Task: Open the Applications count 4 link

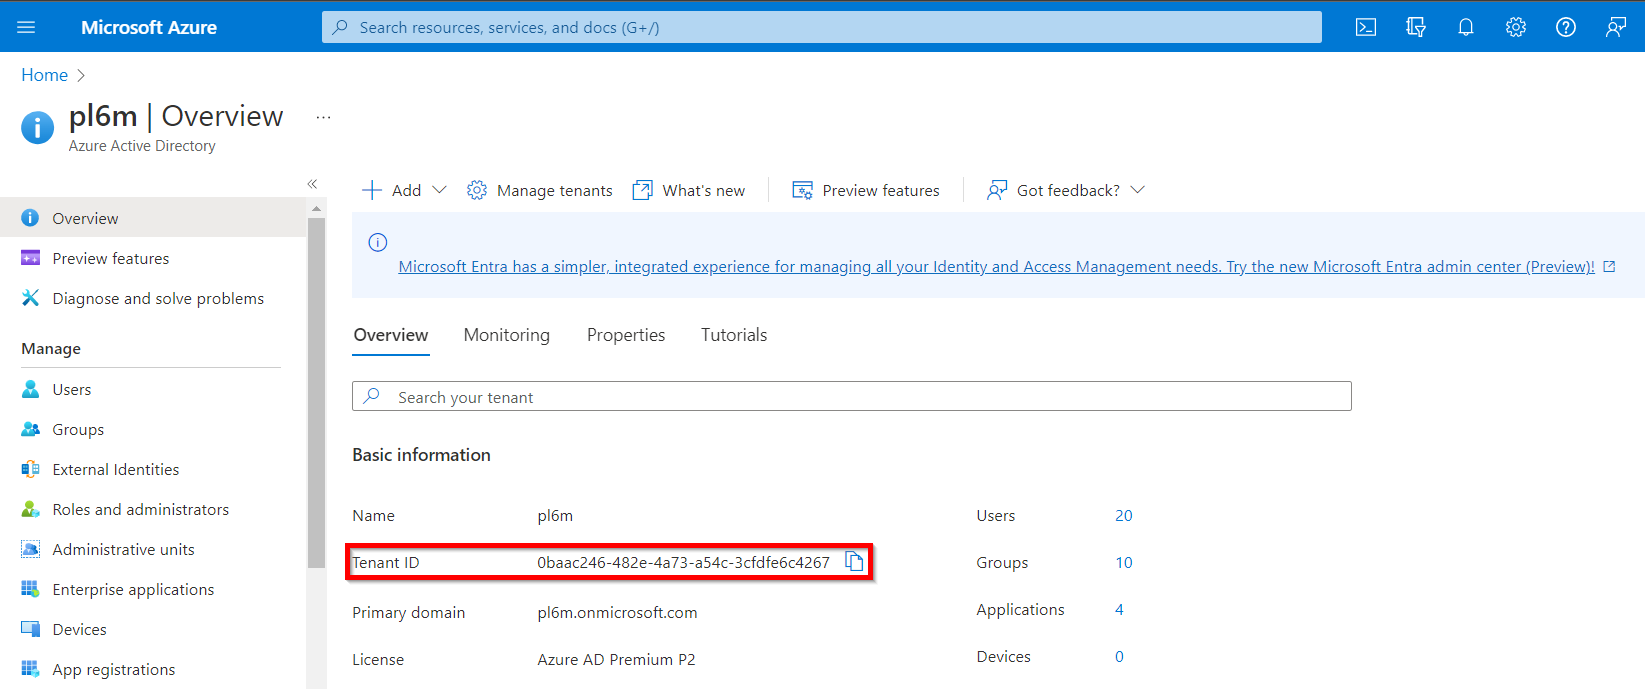Action: pos(1119,609)
